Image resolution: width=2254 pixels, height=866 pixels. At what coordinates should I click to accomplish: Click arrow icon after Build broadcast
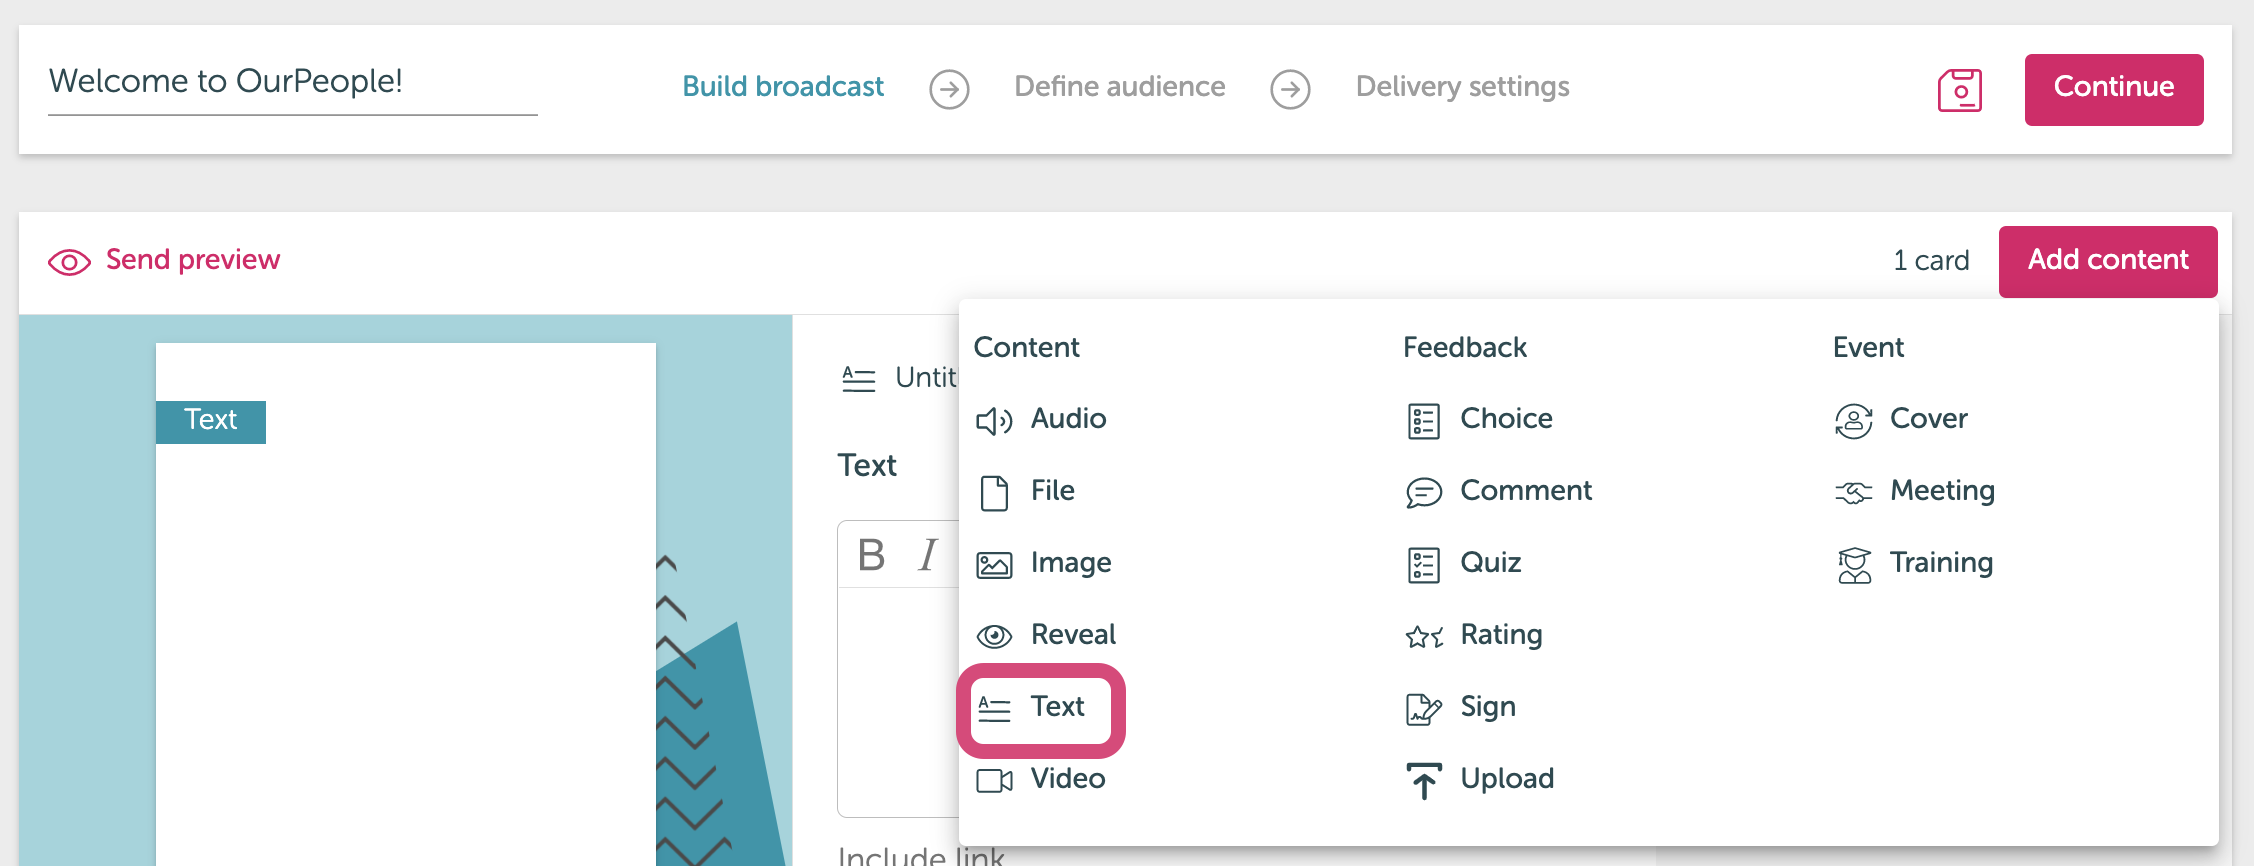click(x=949, y=90)
